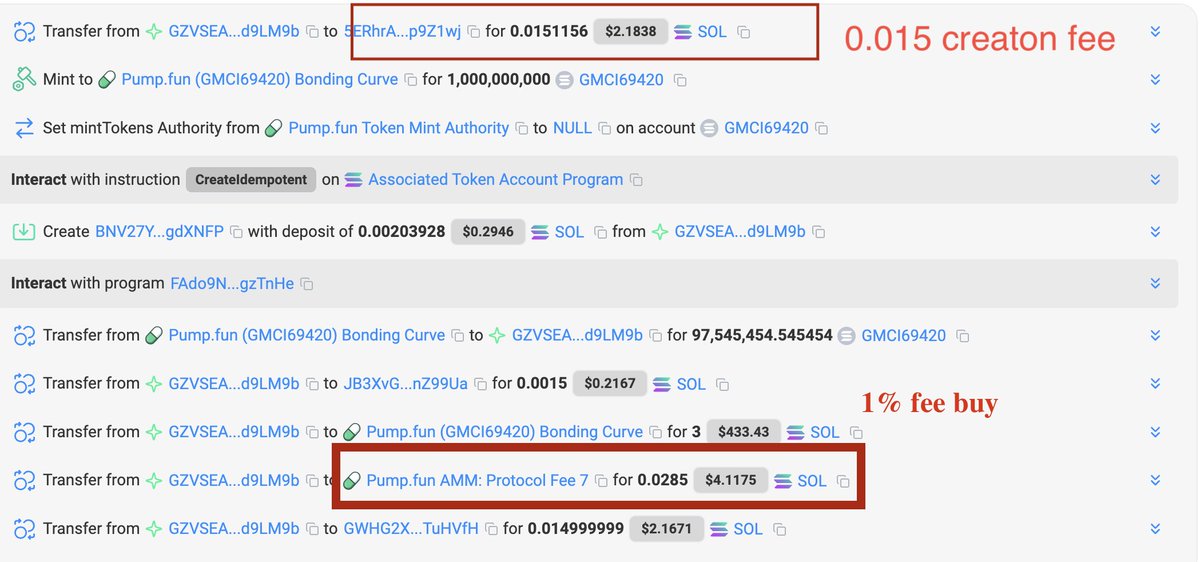Open GZVSEA...d9LM9b link in Create row
This screenshot has height=562, width=1200.
[740, 232]
